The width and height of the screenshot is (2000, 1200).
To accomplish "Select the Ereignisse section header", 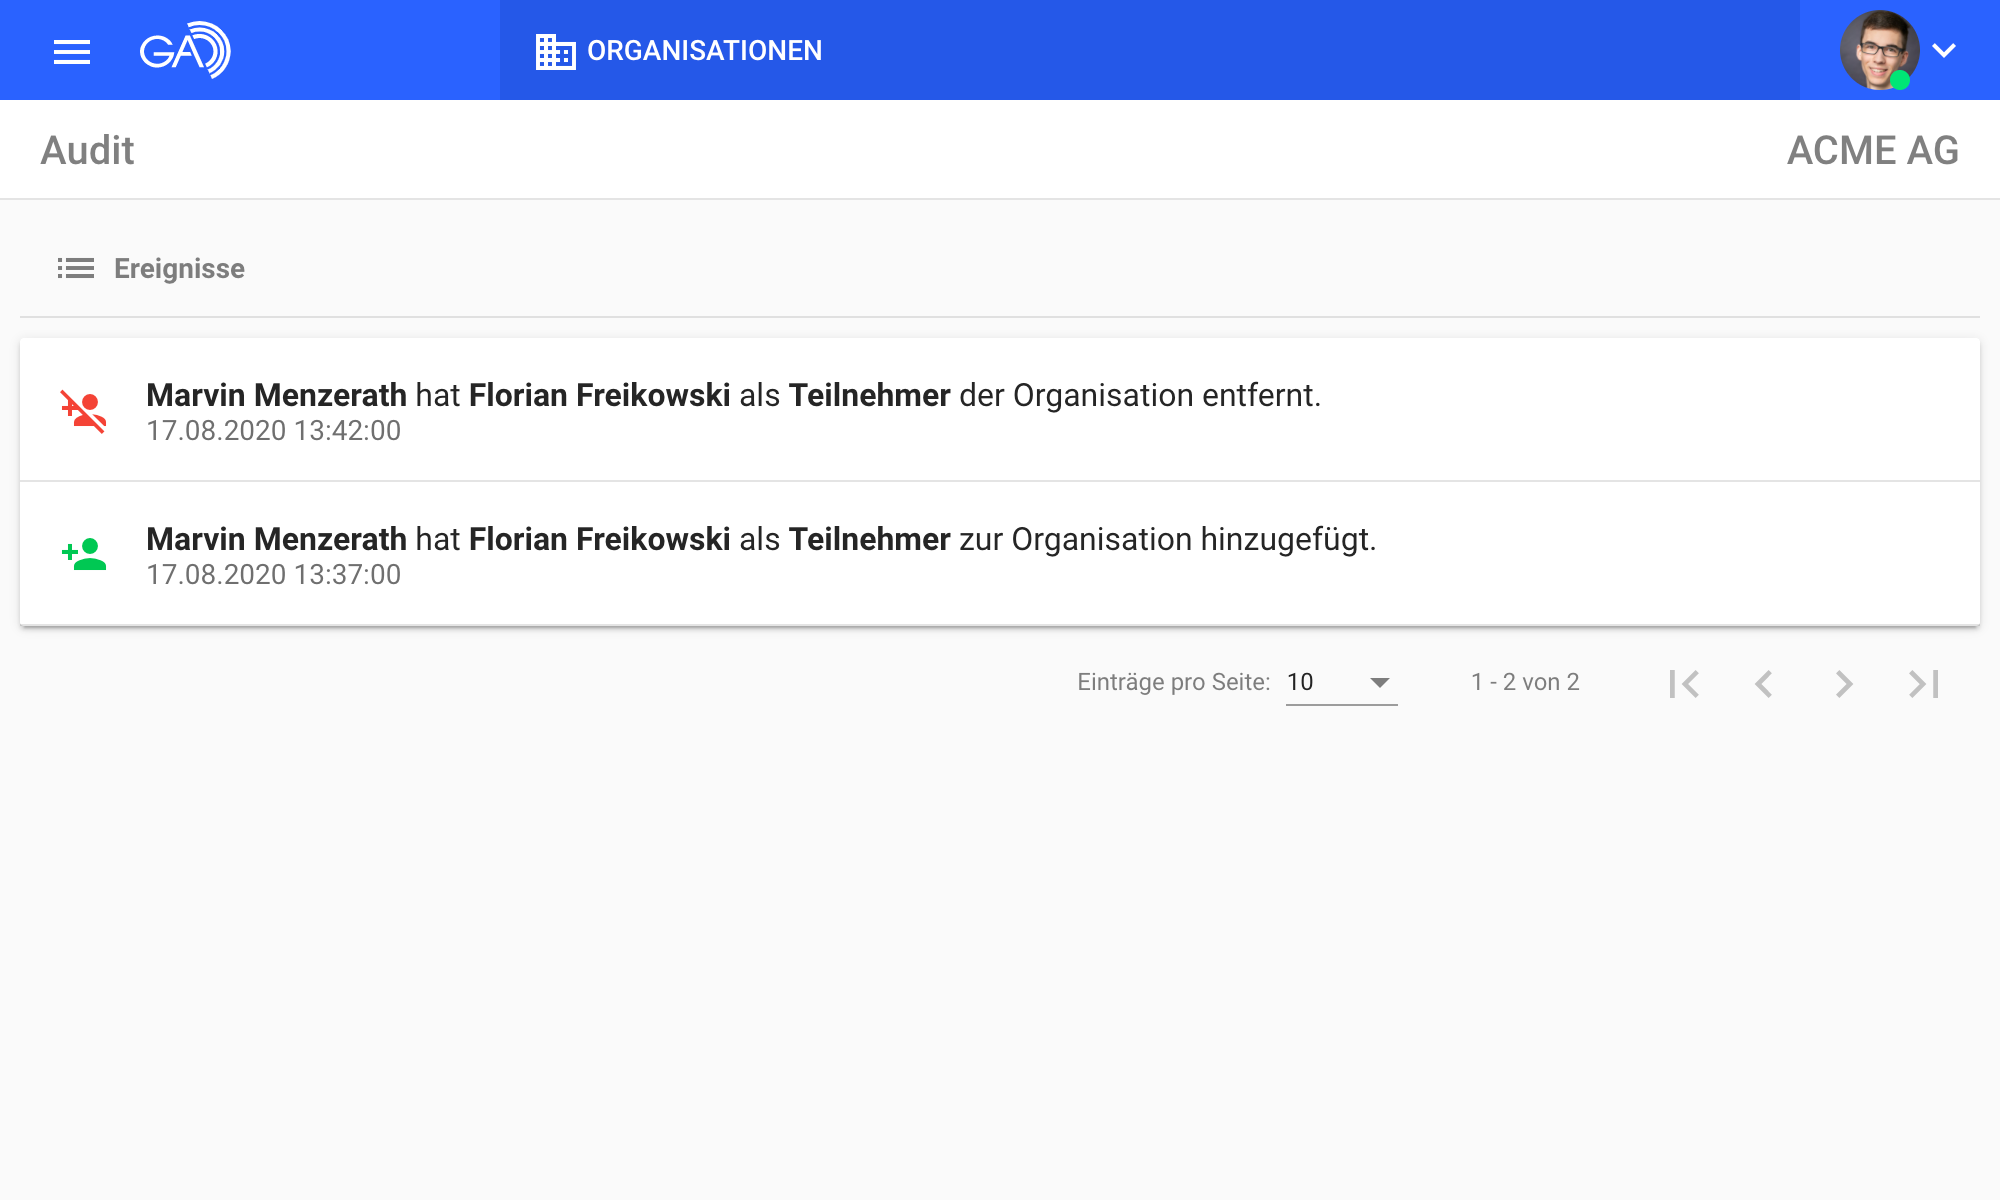I will point(179,268).
